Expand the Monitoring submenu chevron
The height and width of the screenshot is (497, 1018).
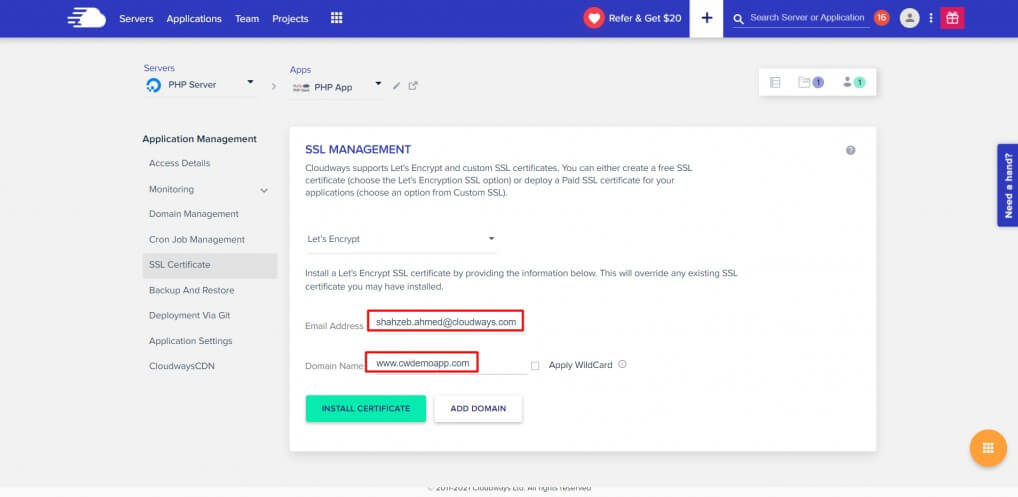pos(264,191)
